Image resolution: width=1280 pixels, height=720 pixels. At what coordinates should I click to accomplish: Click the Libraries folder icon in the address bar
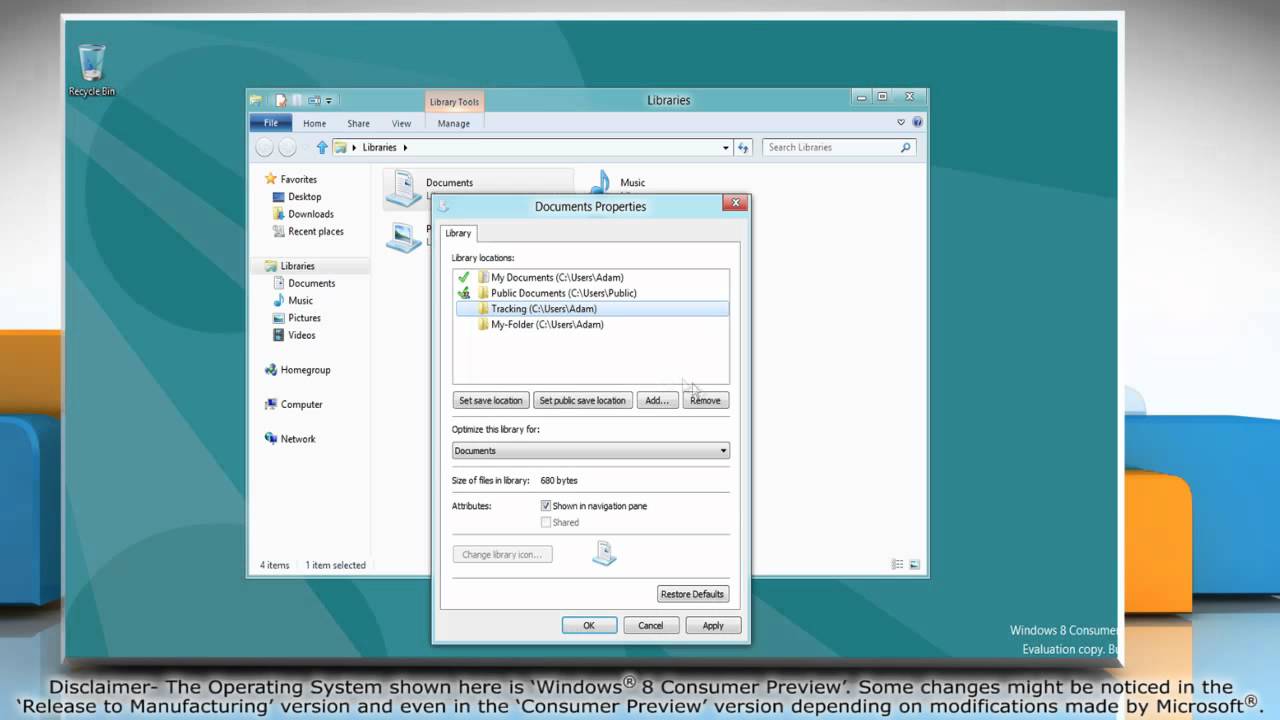coord(341,147)
